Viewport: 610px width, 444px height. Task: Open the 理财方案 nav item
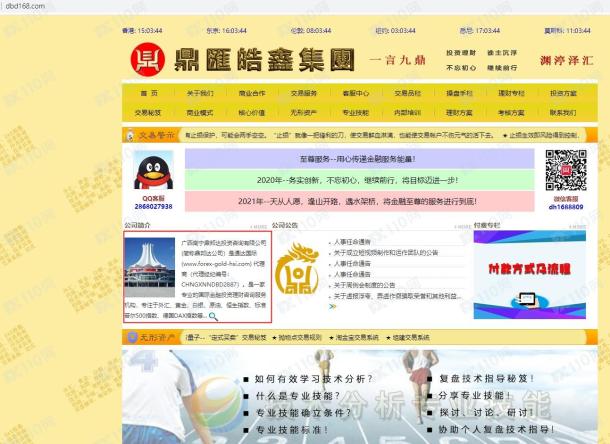(x=459, y=112)
